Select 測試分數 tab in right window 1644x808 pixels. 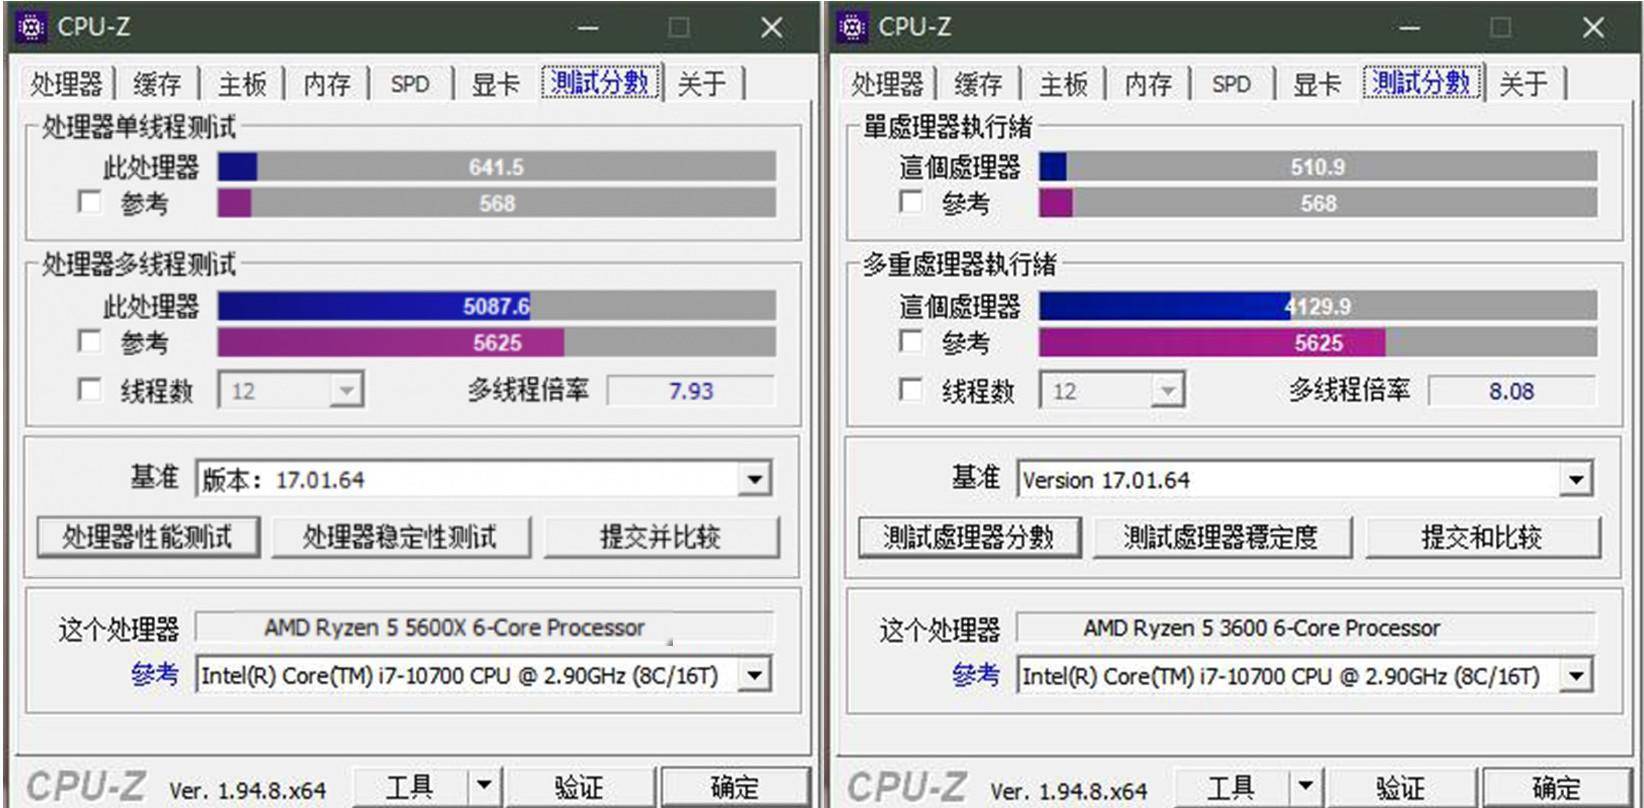coord(1422,82)
